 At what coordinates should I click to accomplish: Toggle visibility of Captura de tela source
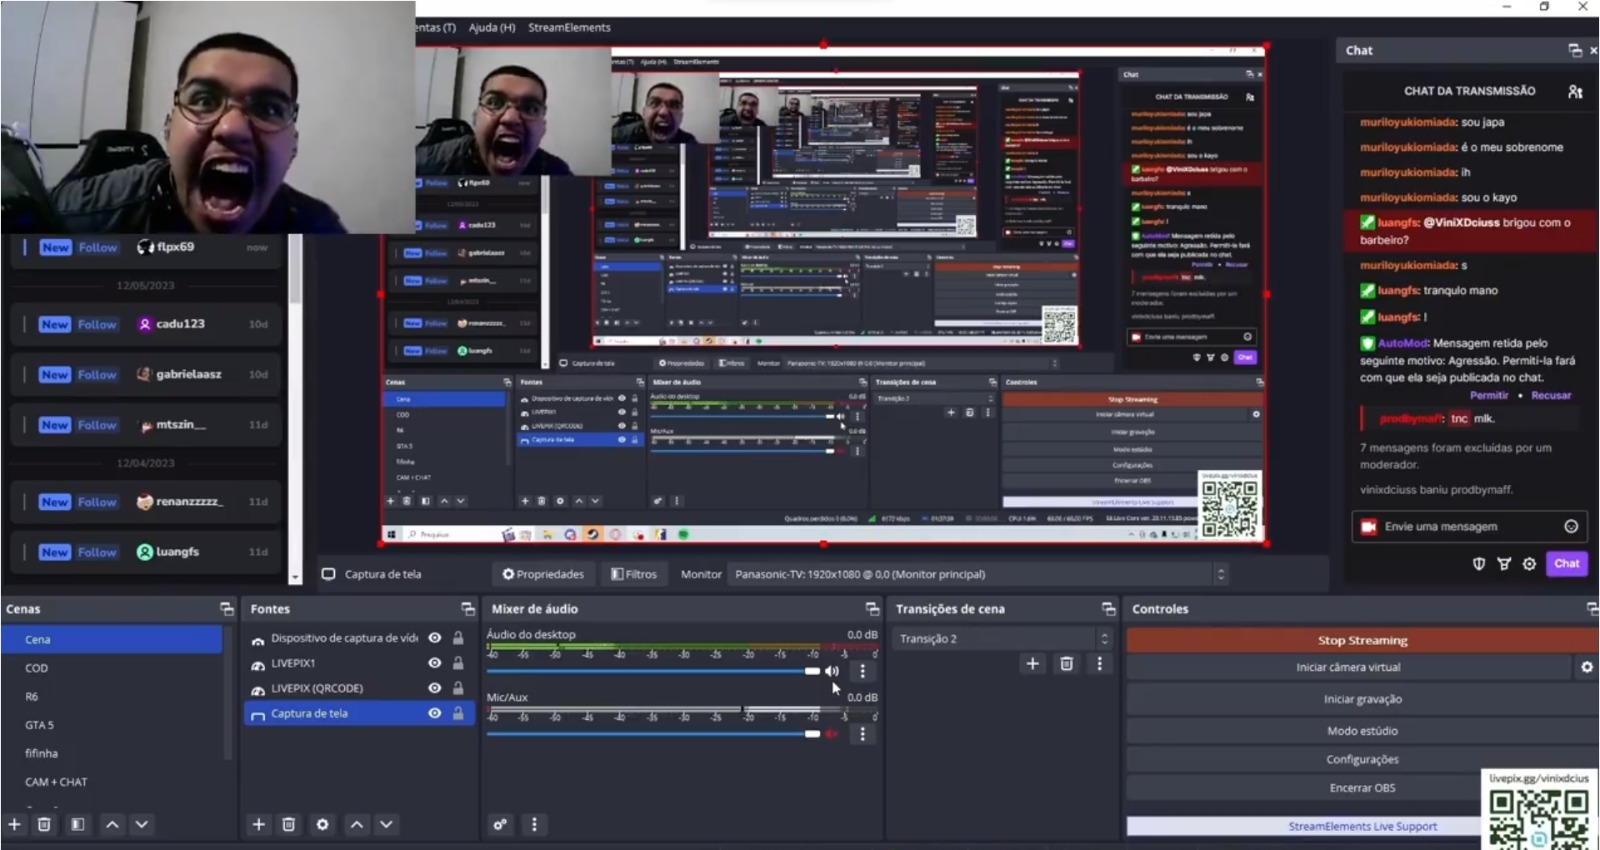(x=435, y=713)
